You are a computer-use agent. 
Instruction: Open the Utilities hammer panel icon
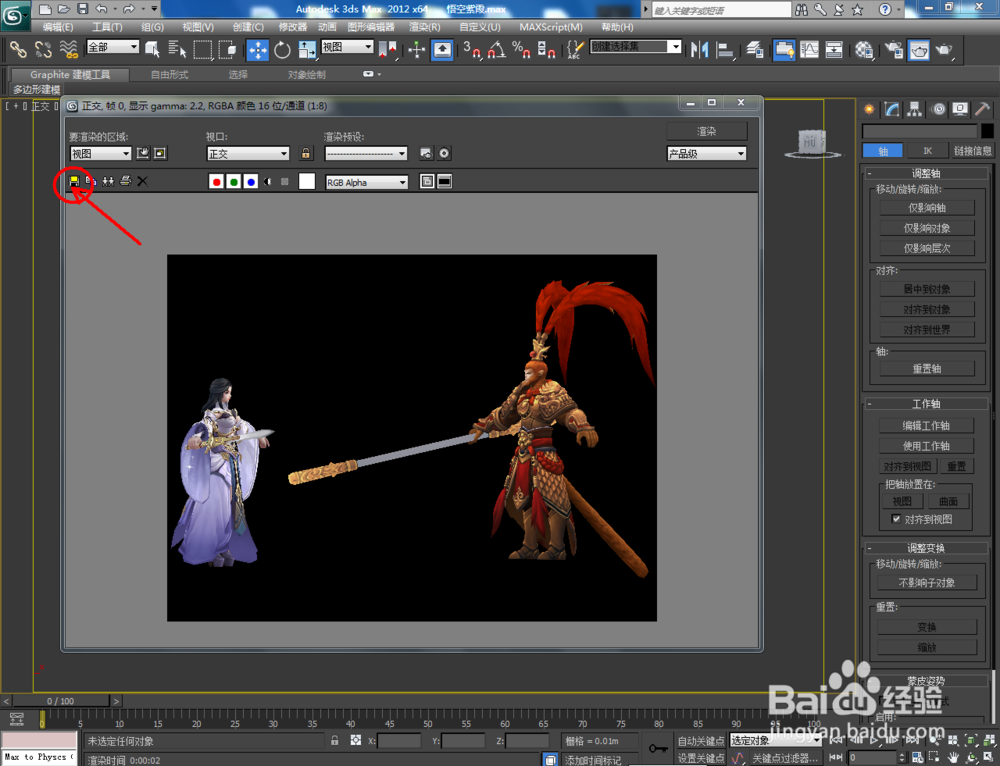pos(984,109)
